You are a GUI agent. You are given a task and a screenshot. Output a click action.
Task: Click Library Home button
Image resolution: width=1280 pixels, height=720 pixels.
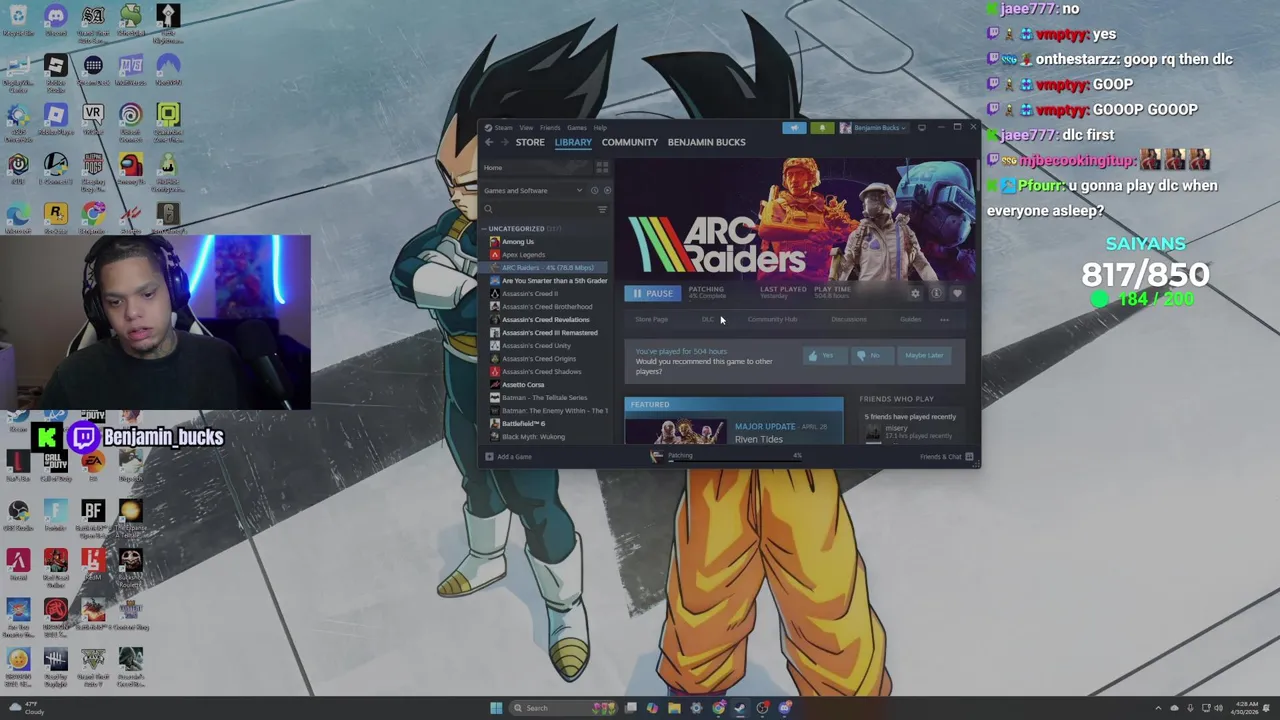coord(536,168)
